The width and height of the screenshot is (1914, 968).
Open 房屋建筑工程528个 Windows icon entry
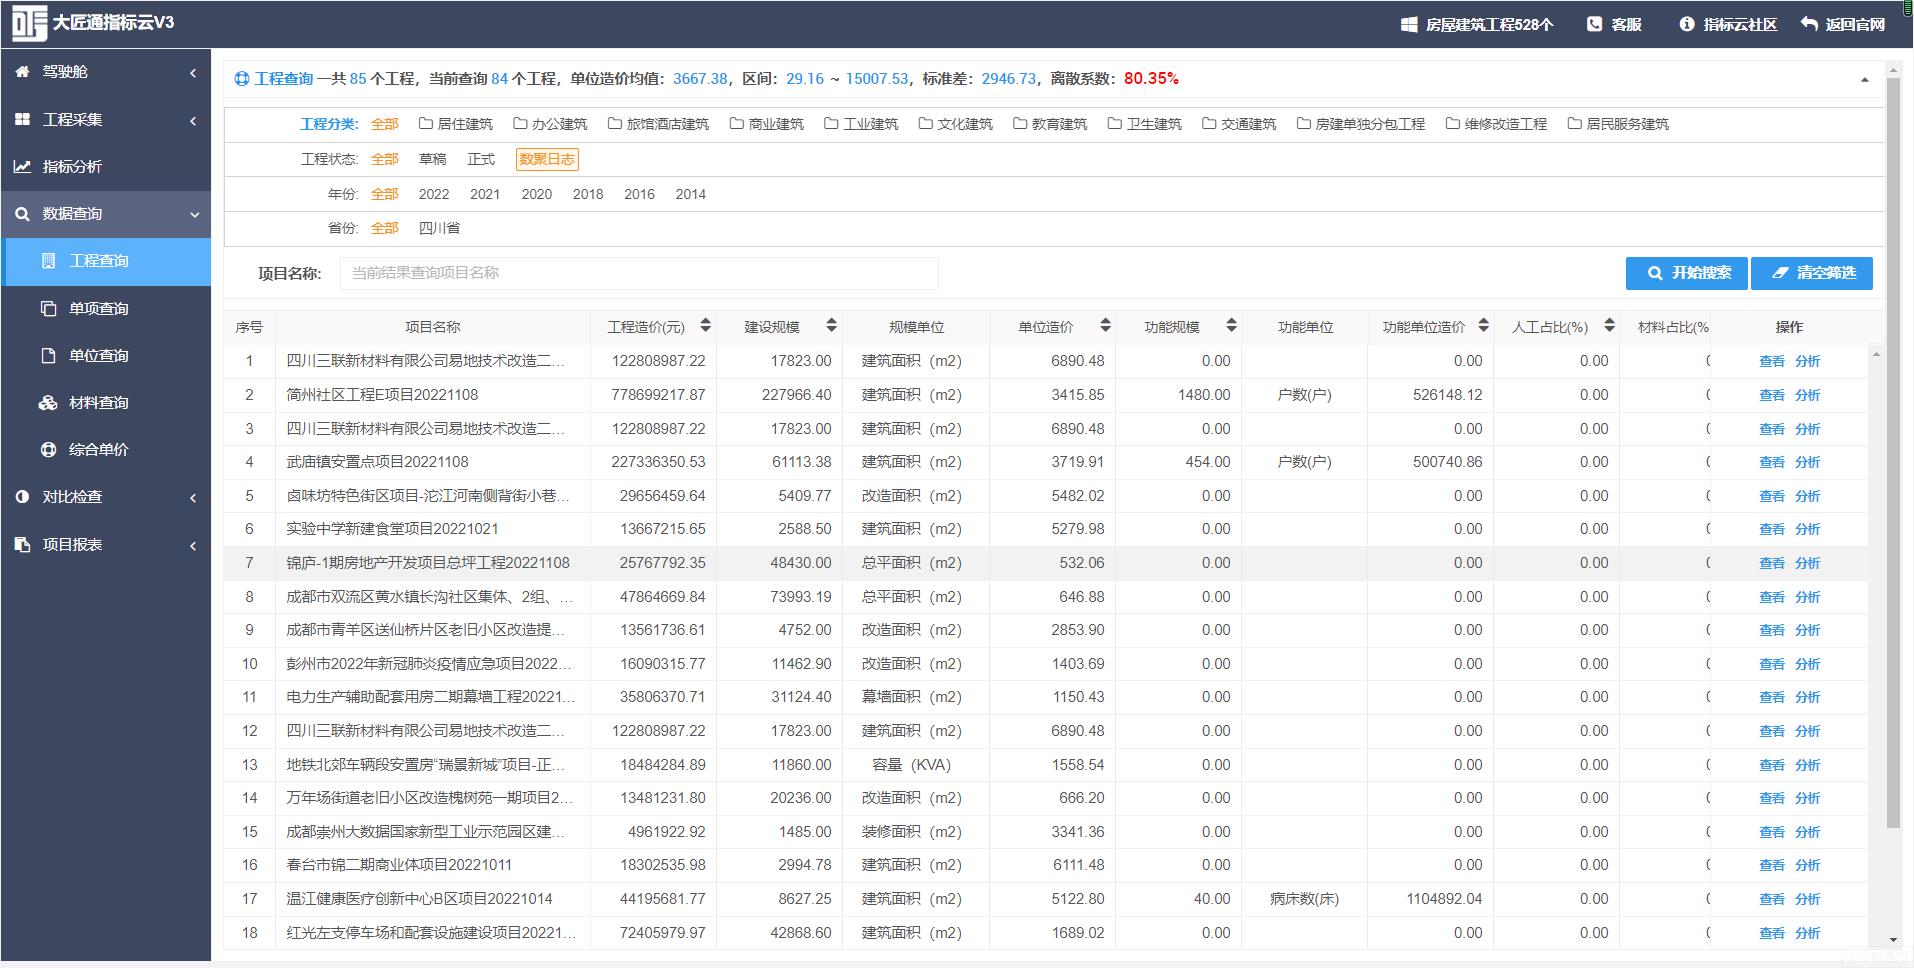point(1408,24)
